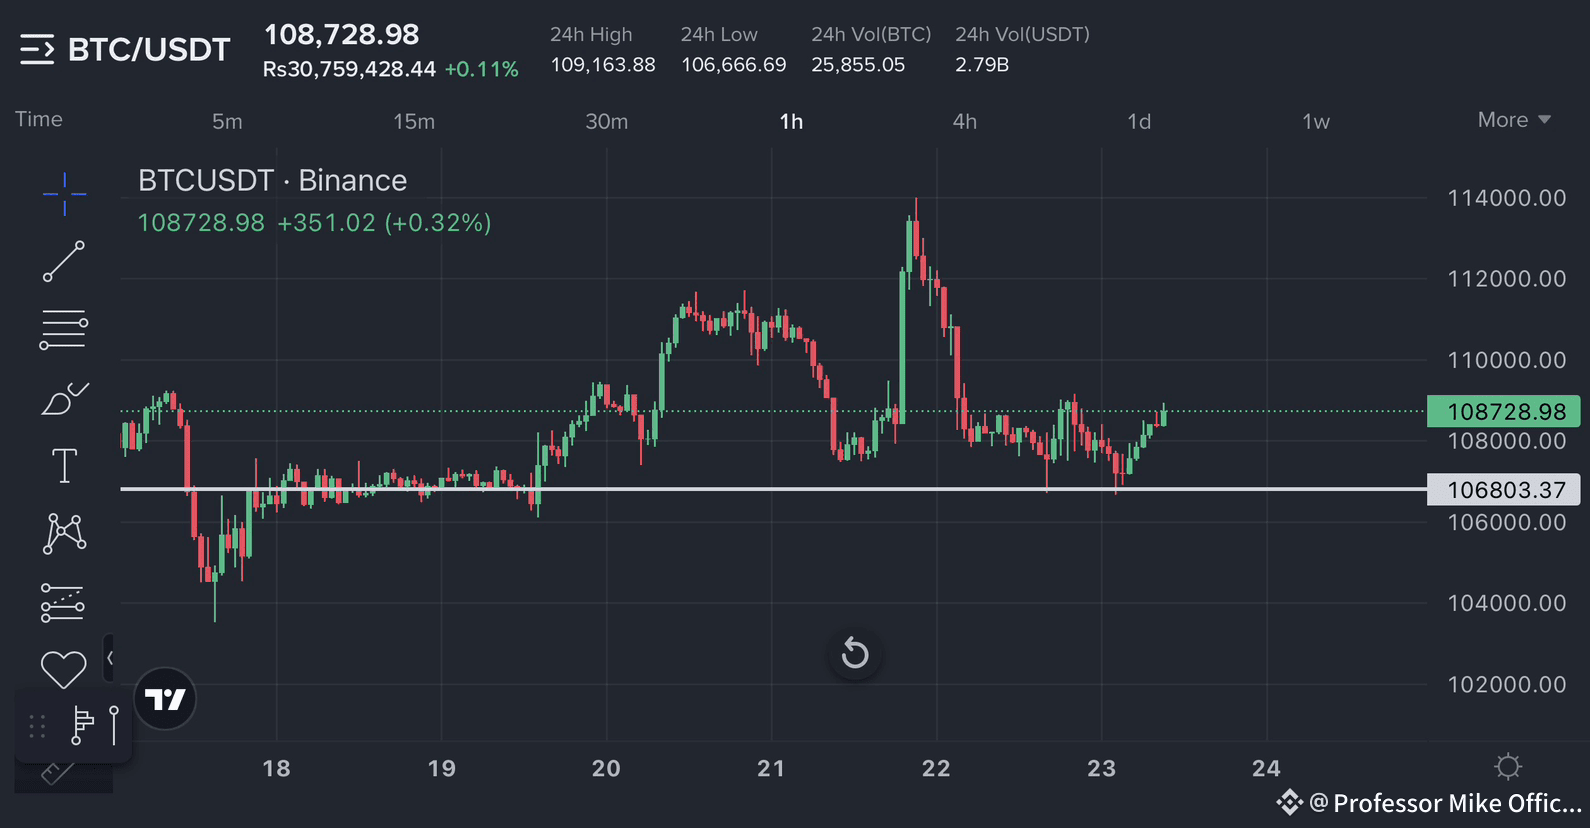Click the 108,728.98 last price header

pos(341,34)
